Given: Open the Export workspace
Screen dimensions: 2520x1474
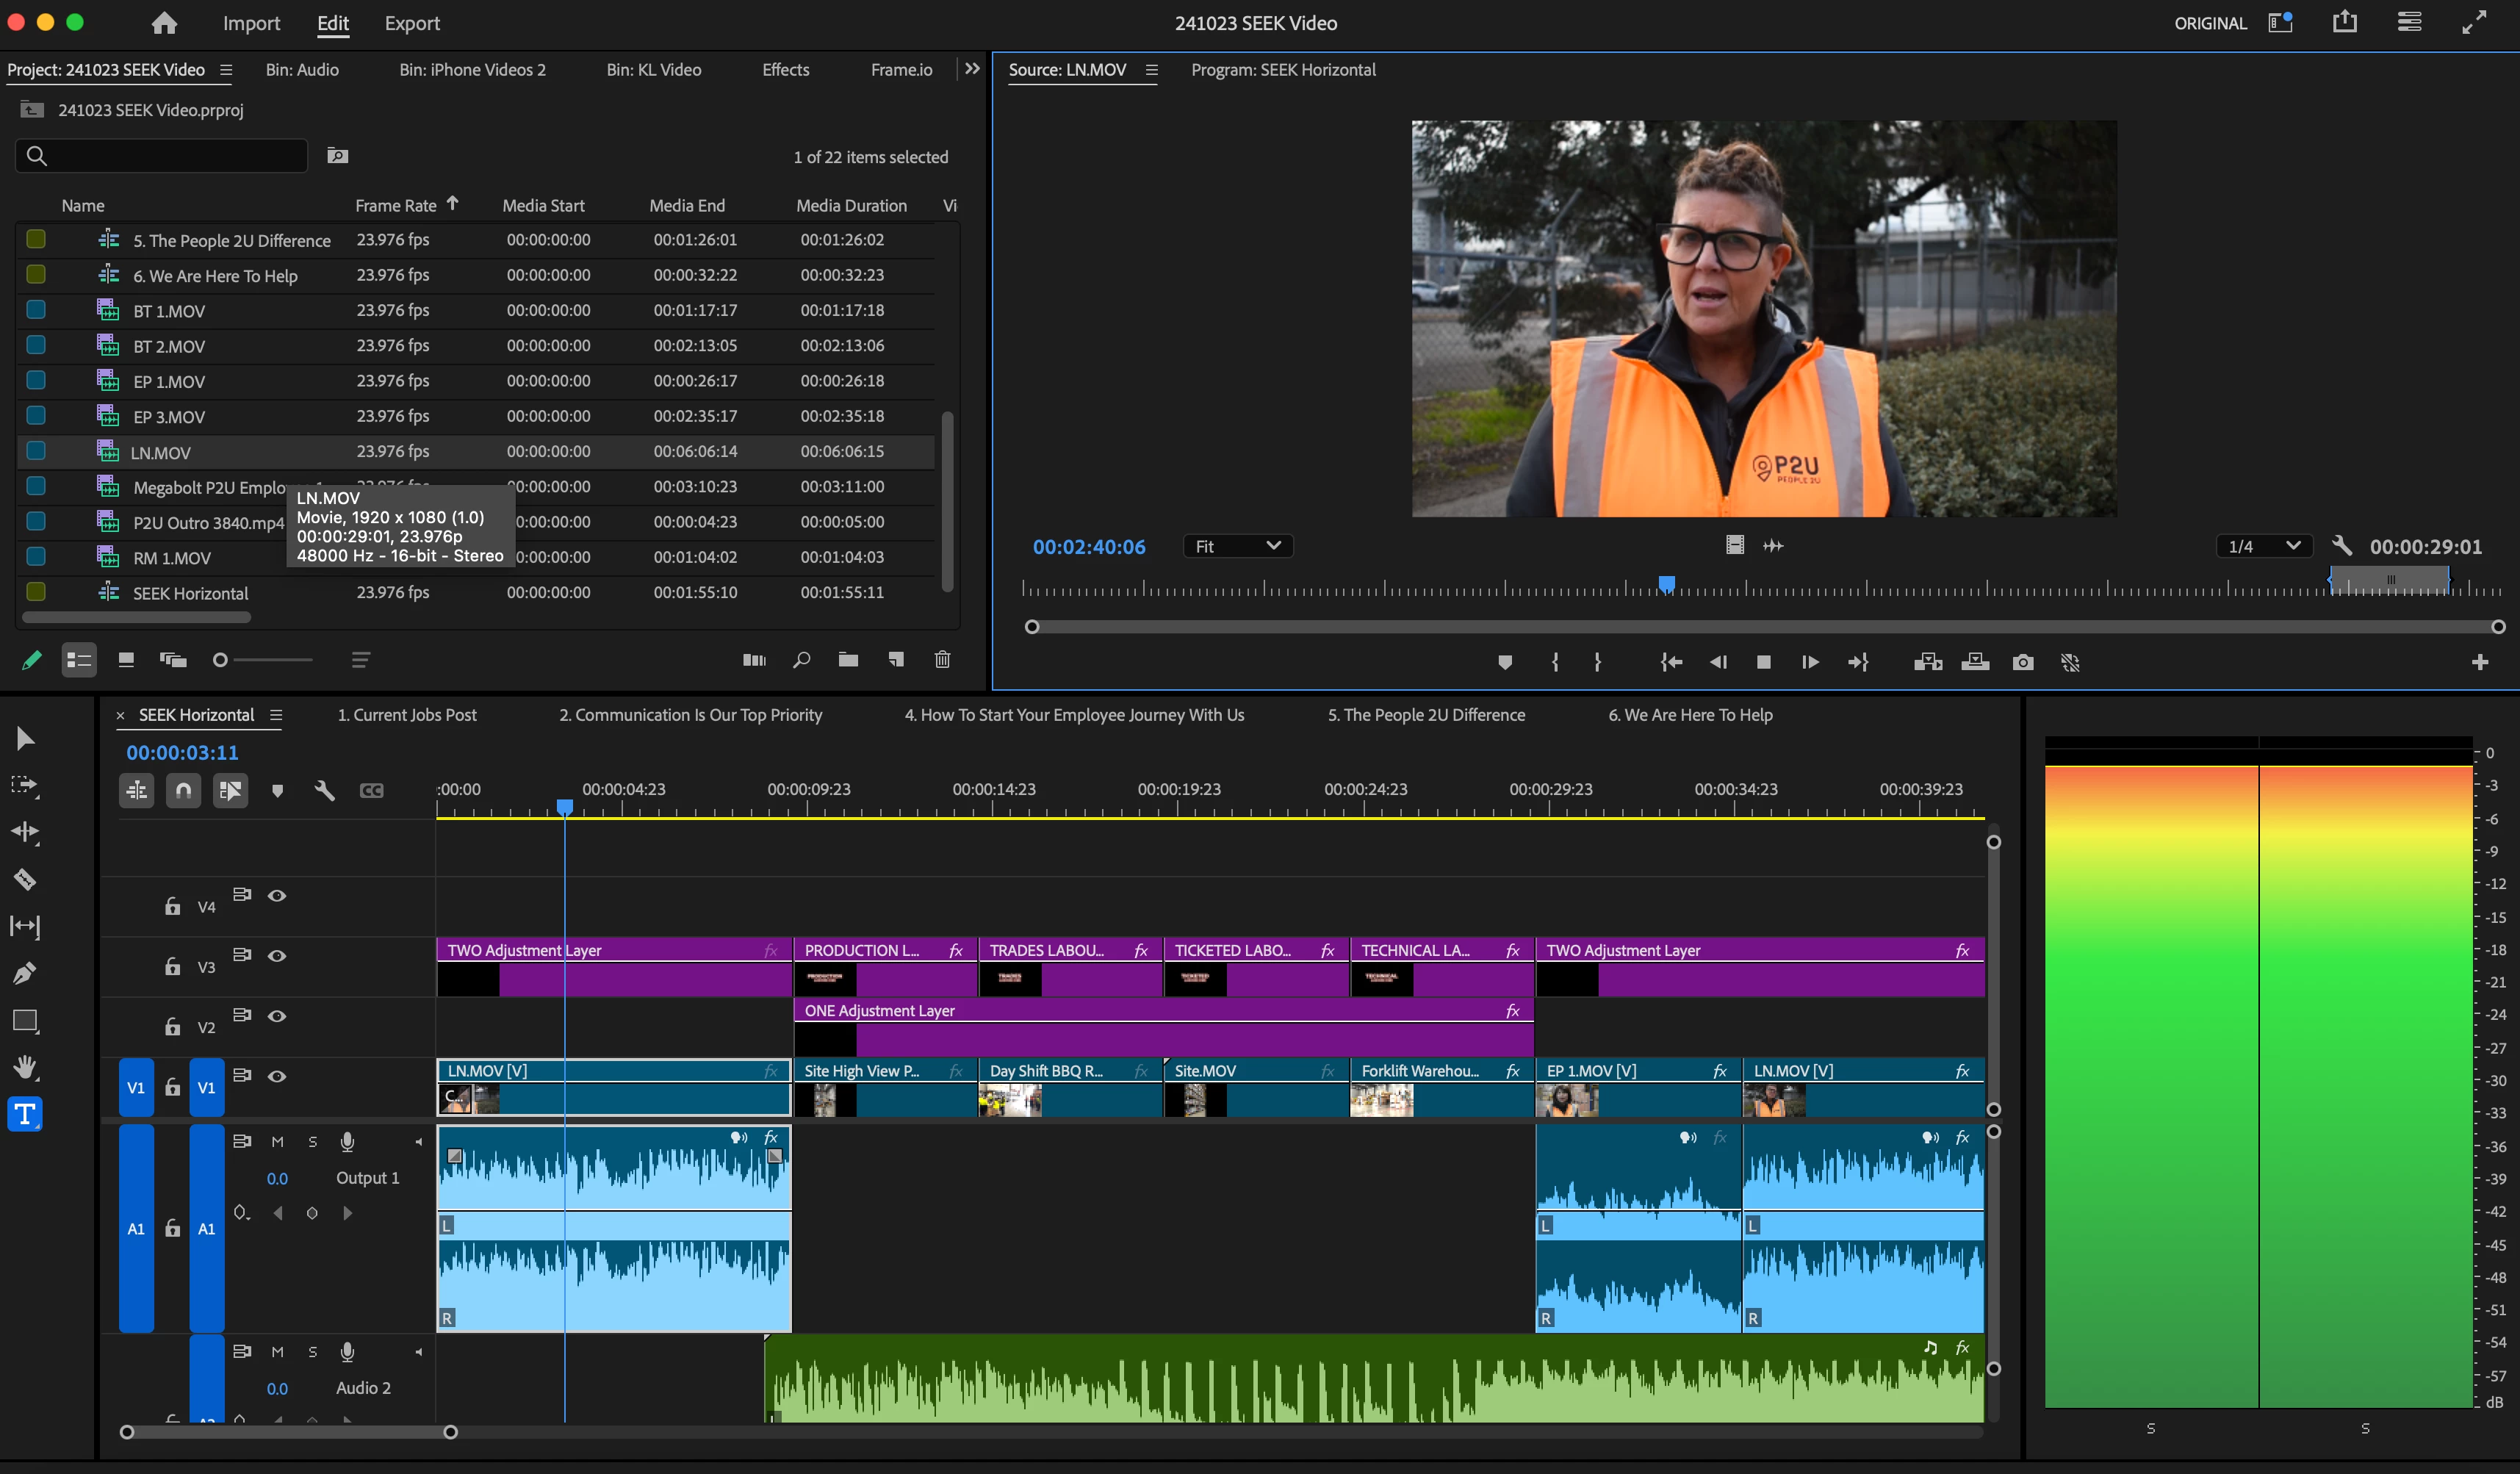Looking at the screenshot, I should coord(412,23).
